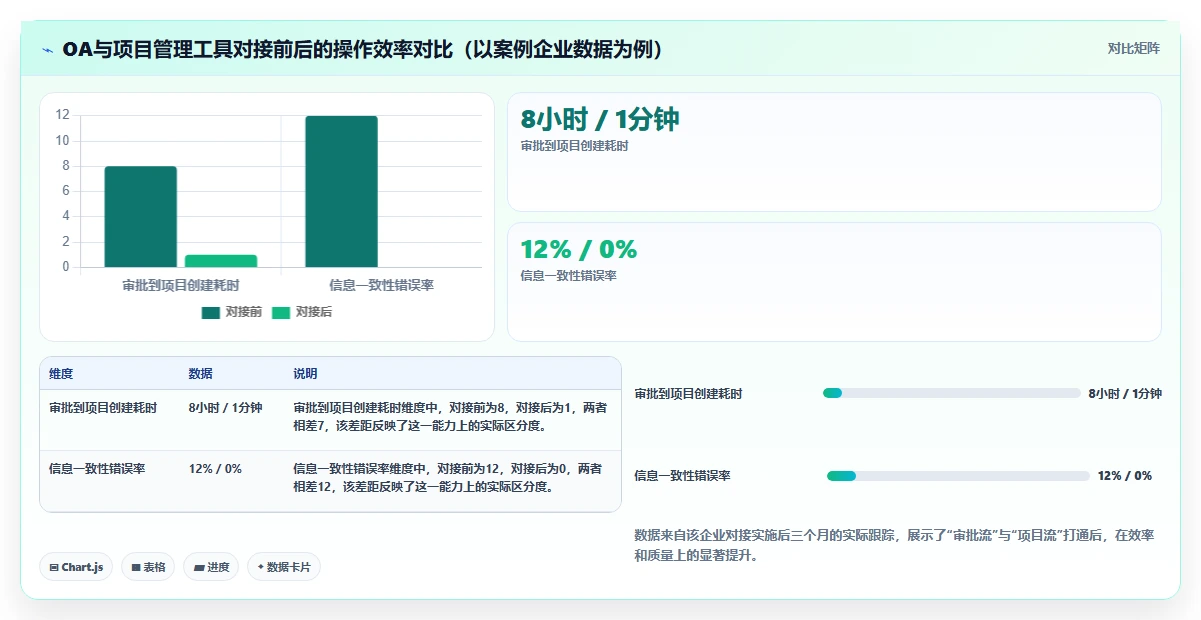
Task: Click the icon inside the 表格 chip
Action: point(135,567)
